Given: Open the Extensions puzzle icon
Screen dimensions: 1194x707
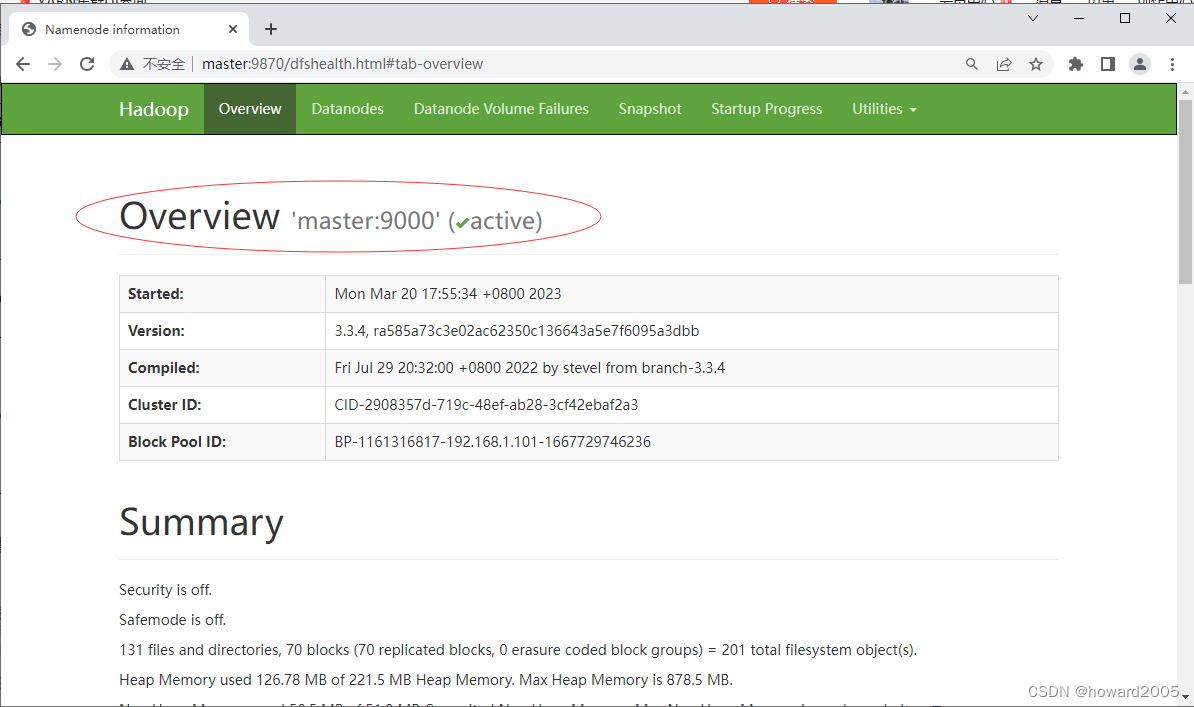Looking at the screenshot, I should click(1075, 64).
